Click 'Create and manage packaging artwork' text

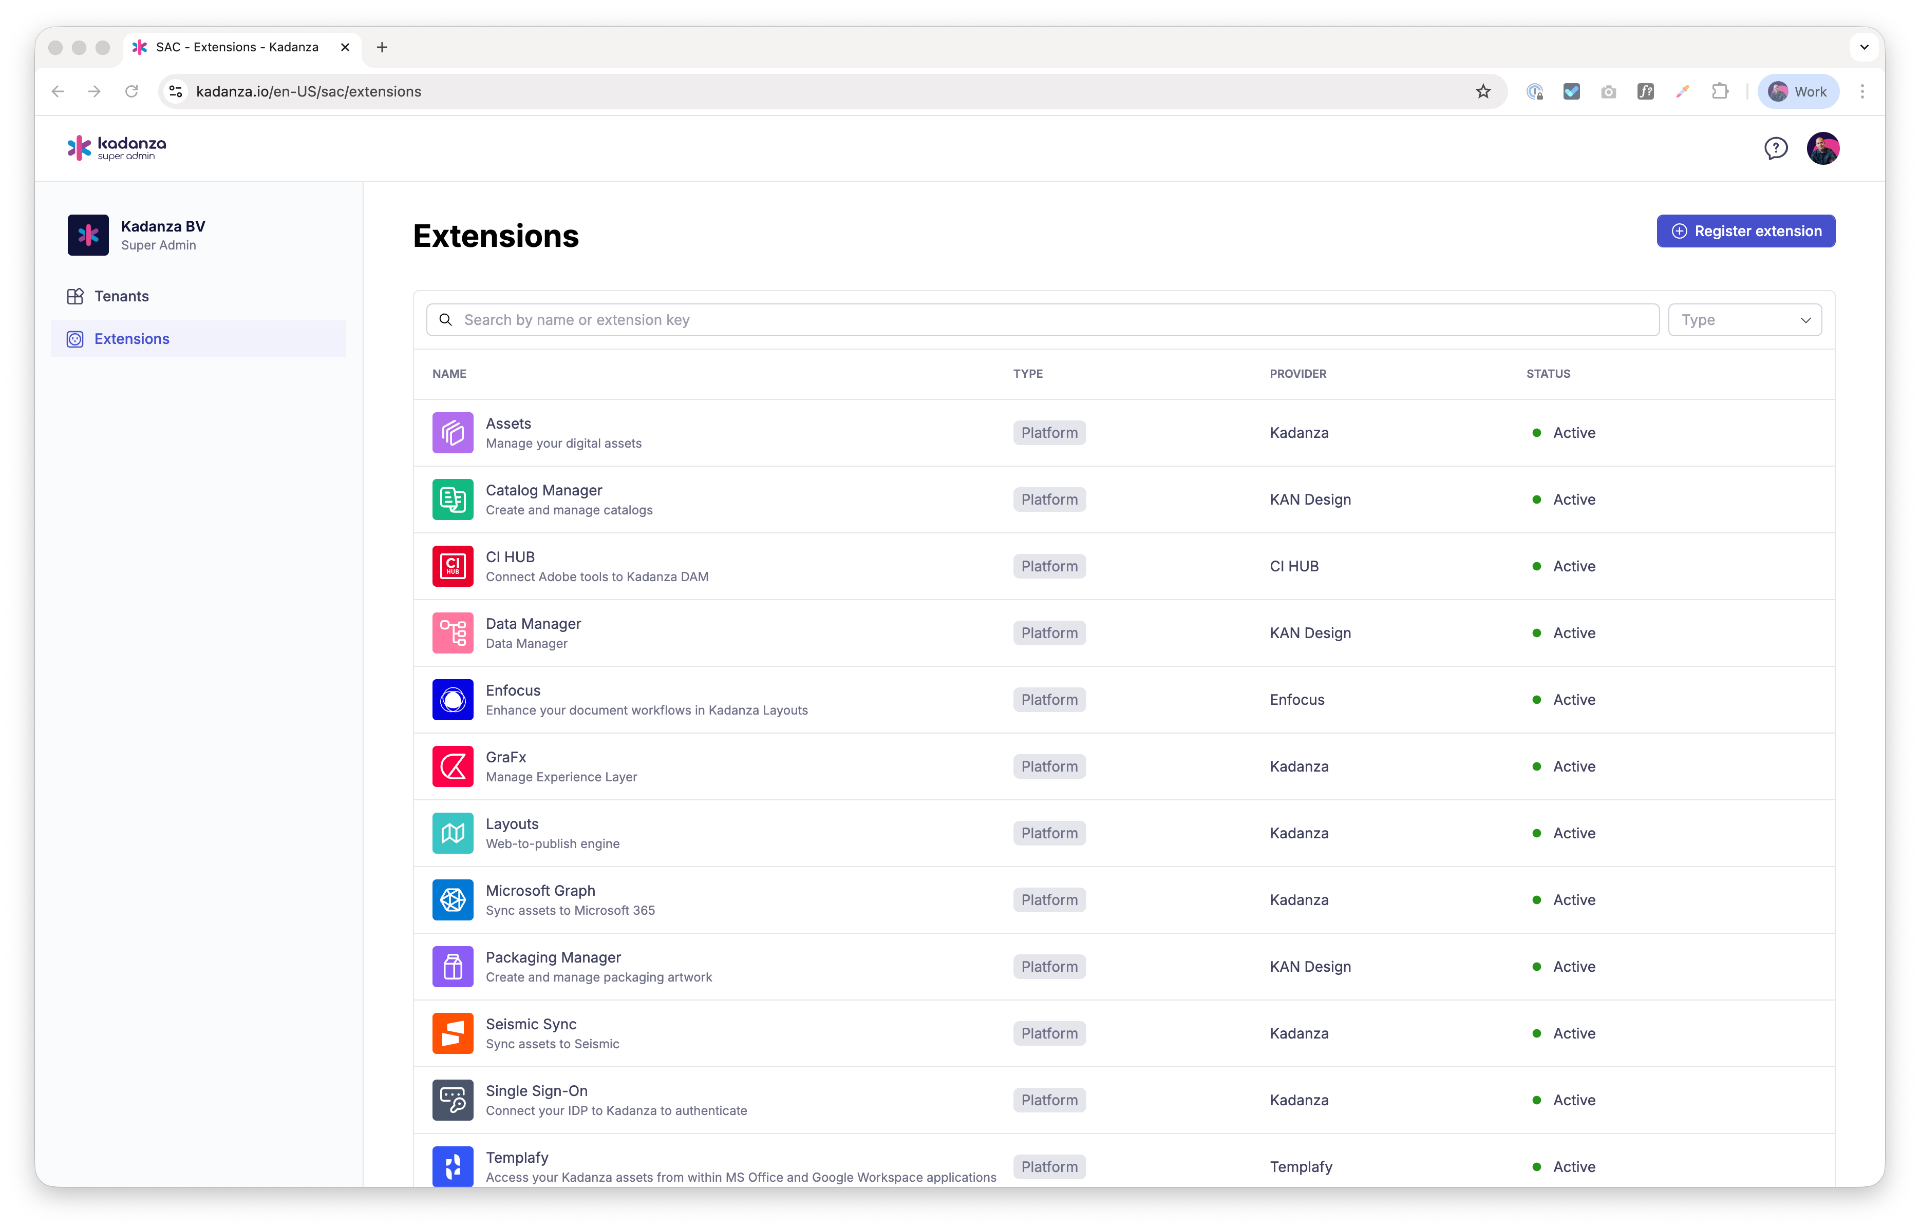(x=599, y=978)
